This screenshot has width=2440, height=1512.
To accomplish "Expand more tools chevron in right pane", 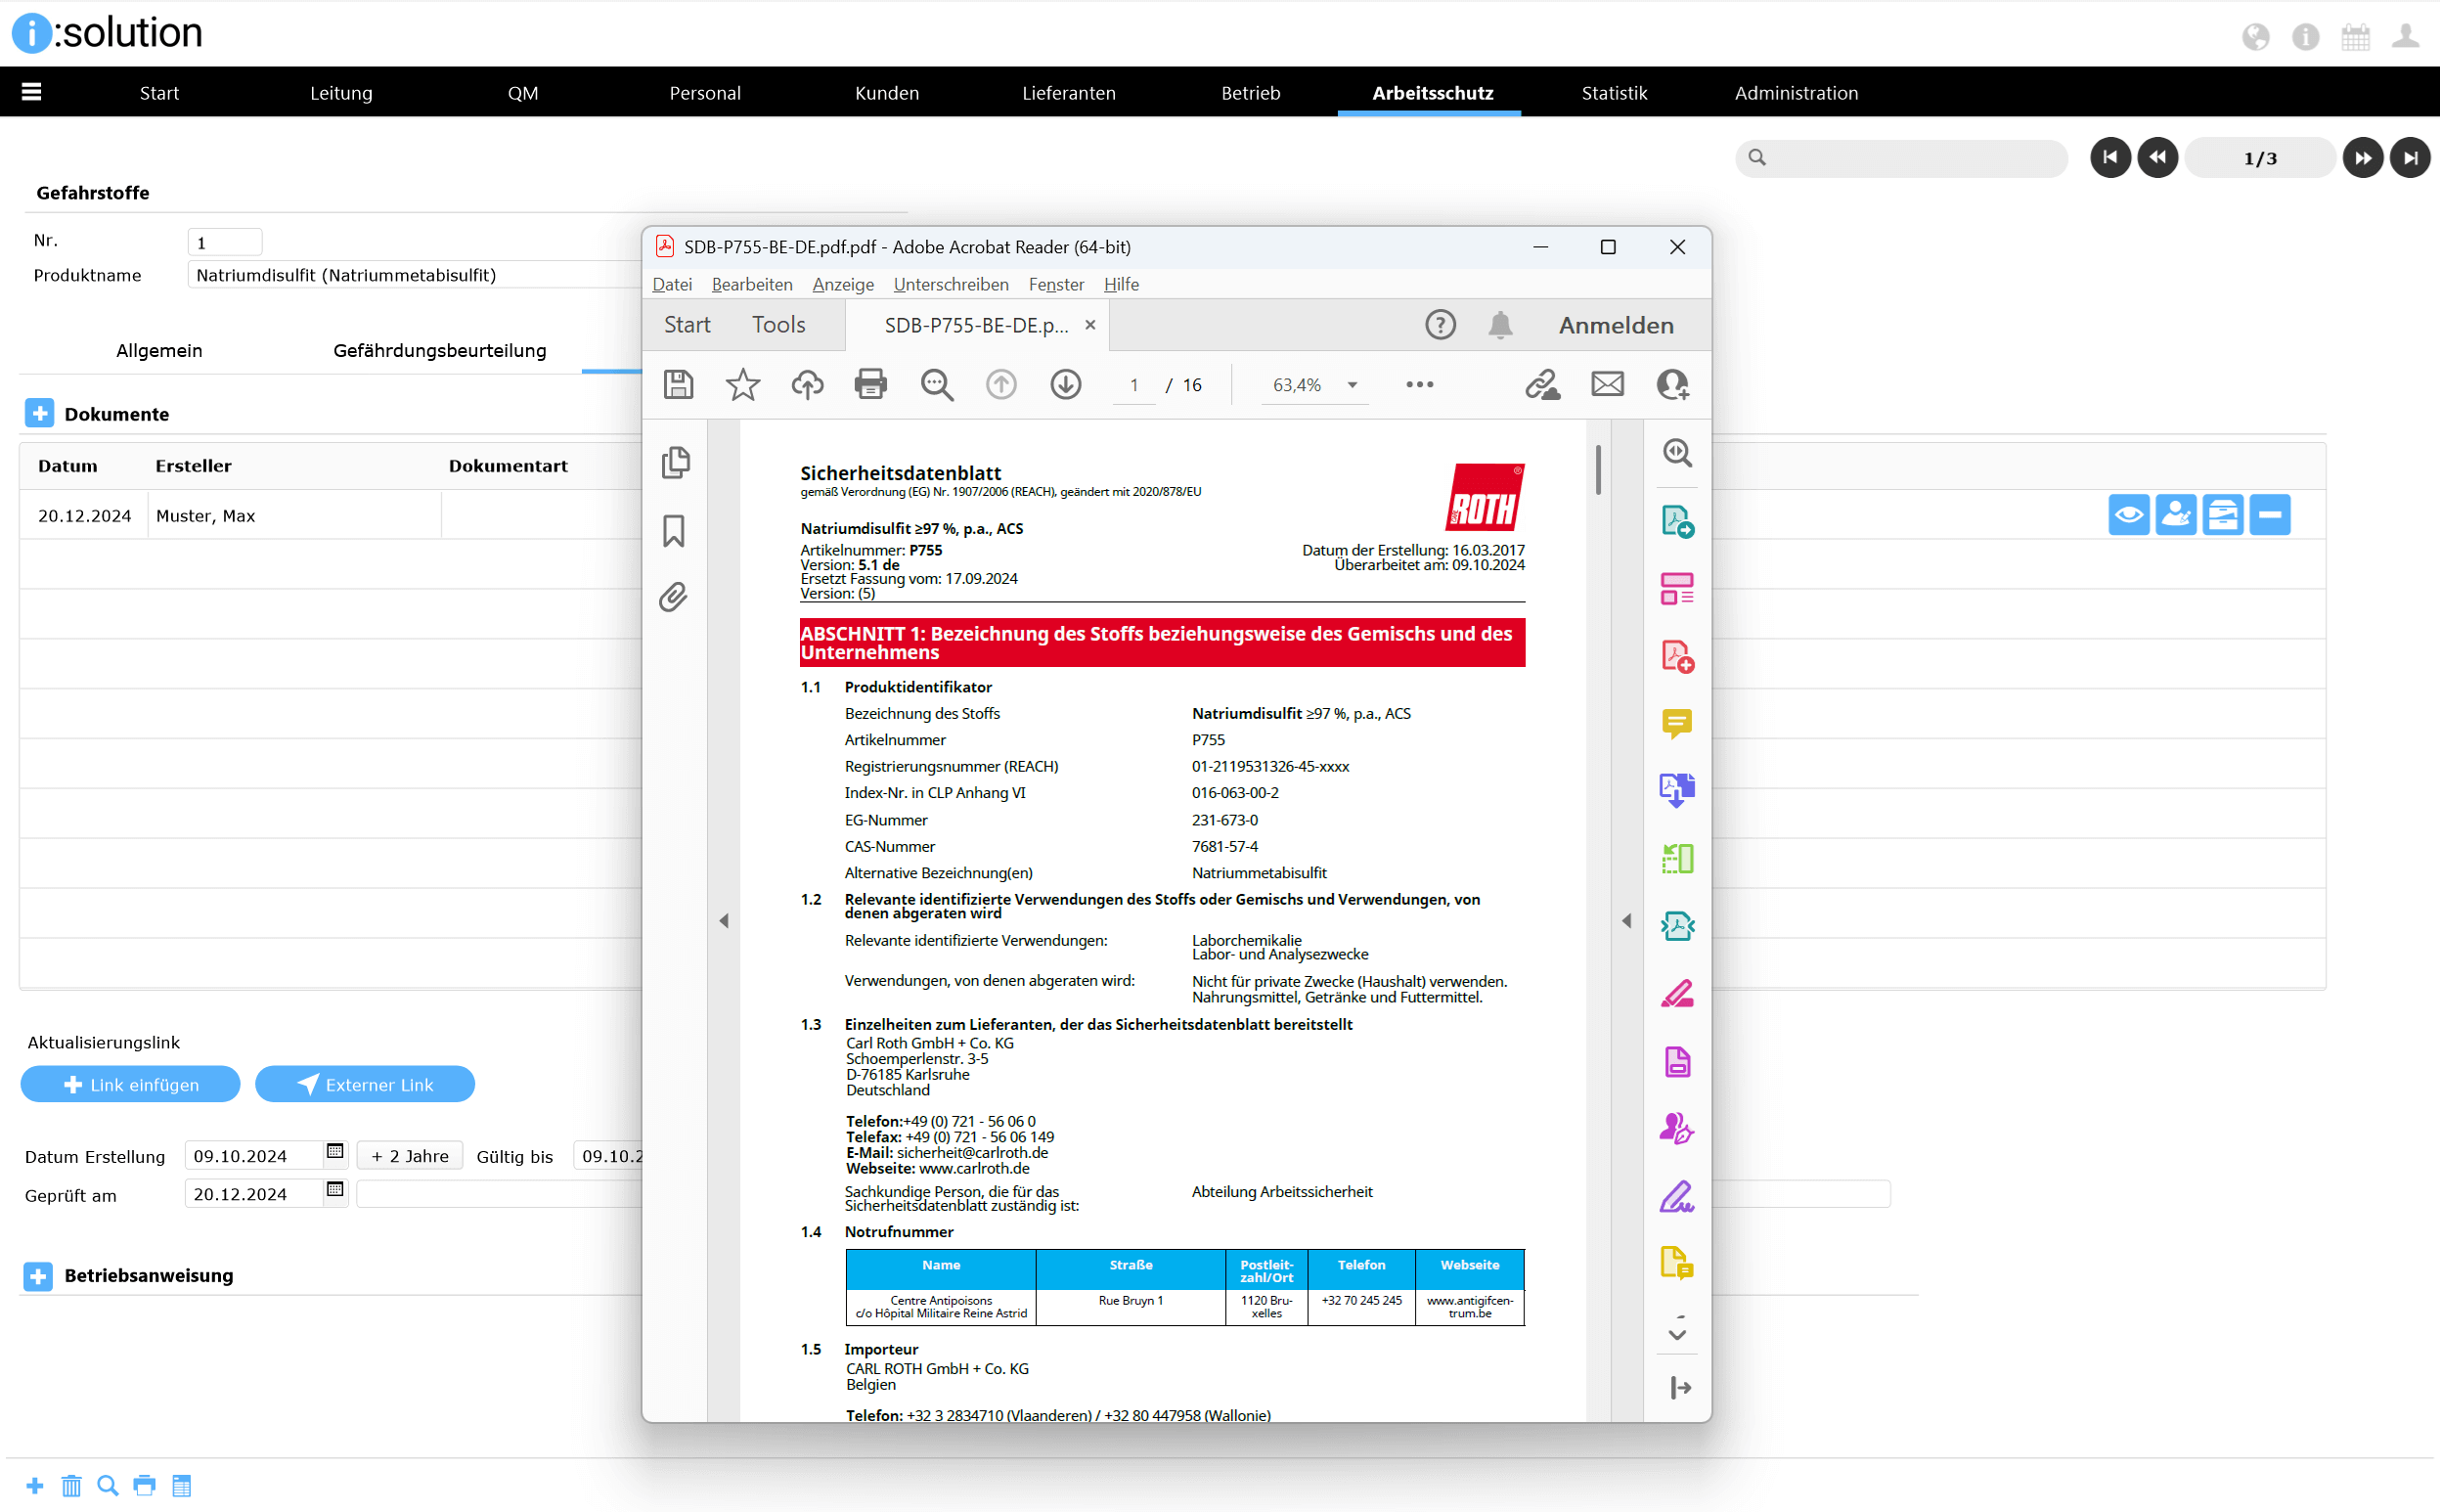I will (x=1677, y=1333).
